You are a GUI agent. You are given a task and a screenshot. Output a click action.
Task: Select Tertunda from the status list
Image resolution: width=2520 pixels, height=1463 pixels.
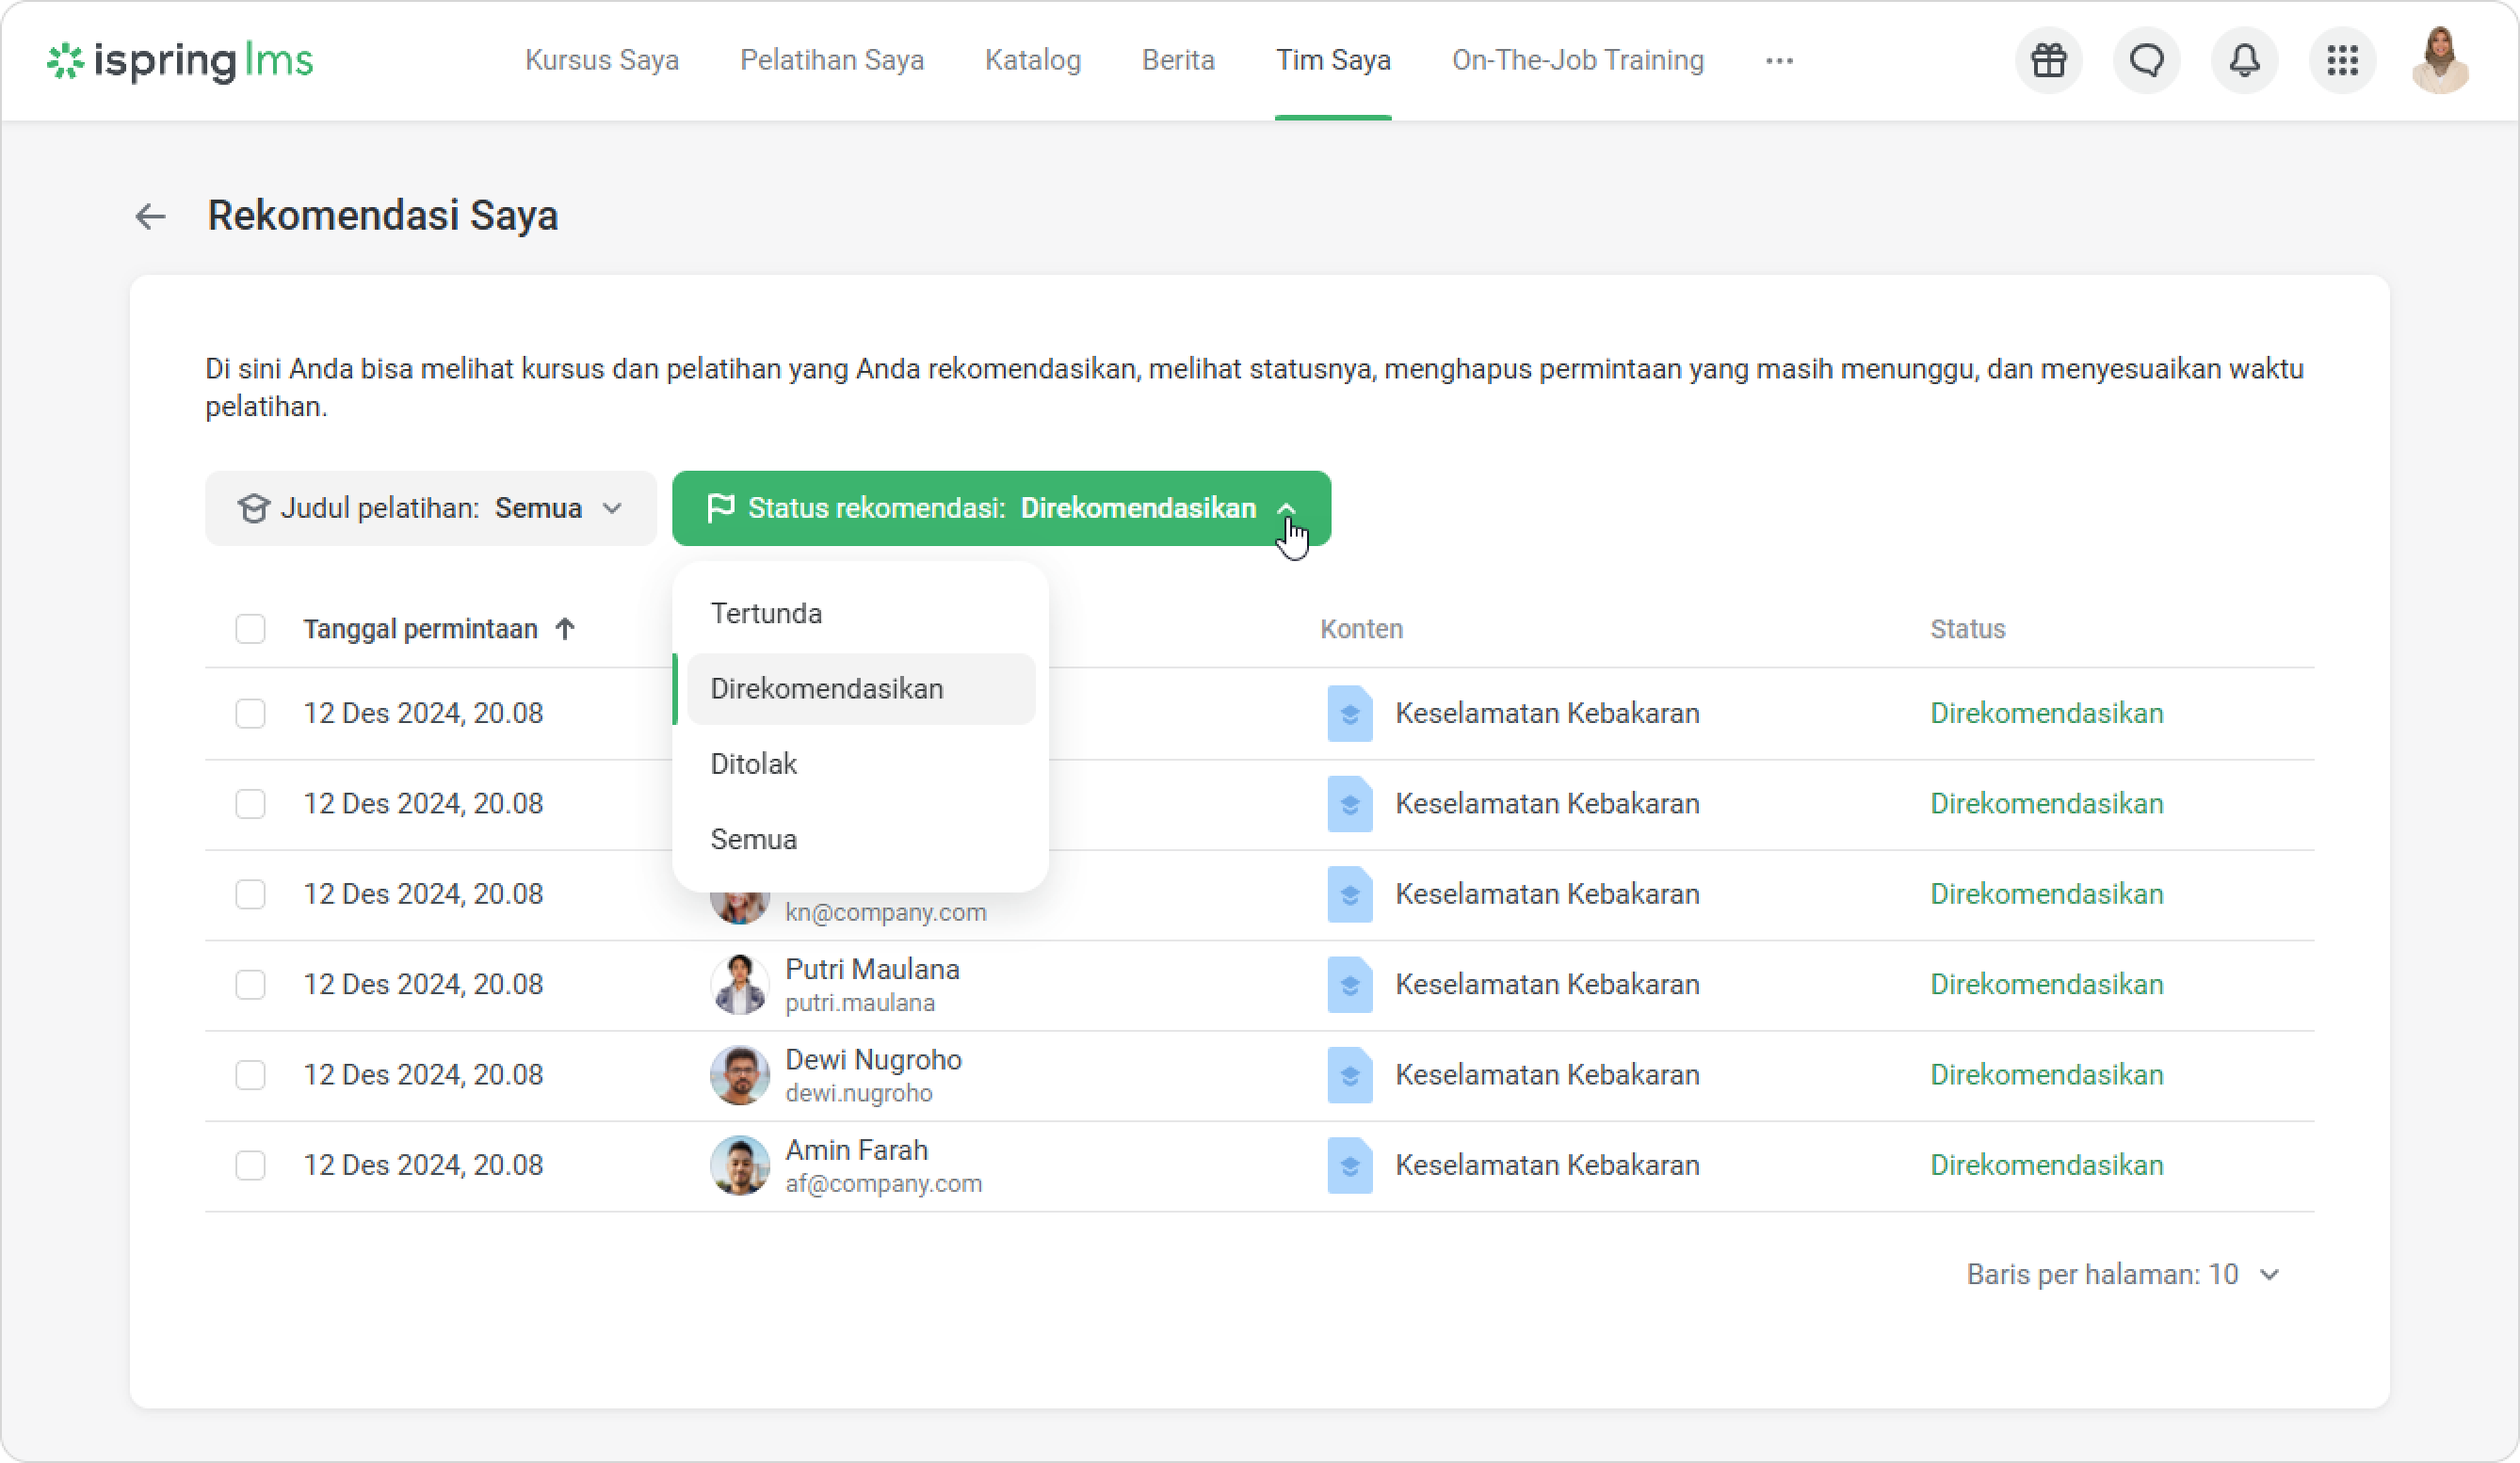pyautogui.click(x=766, y=613)
